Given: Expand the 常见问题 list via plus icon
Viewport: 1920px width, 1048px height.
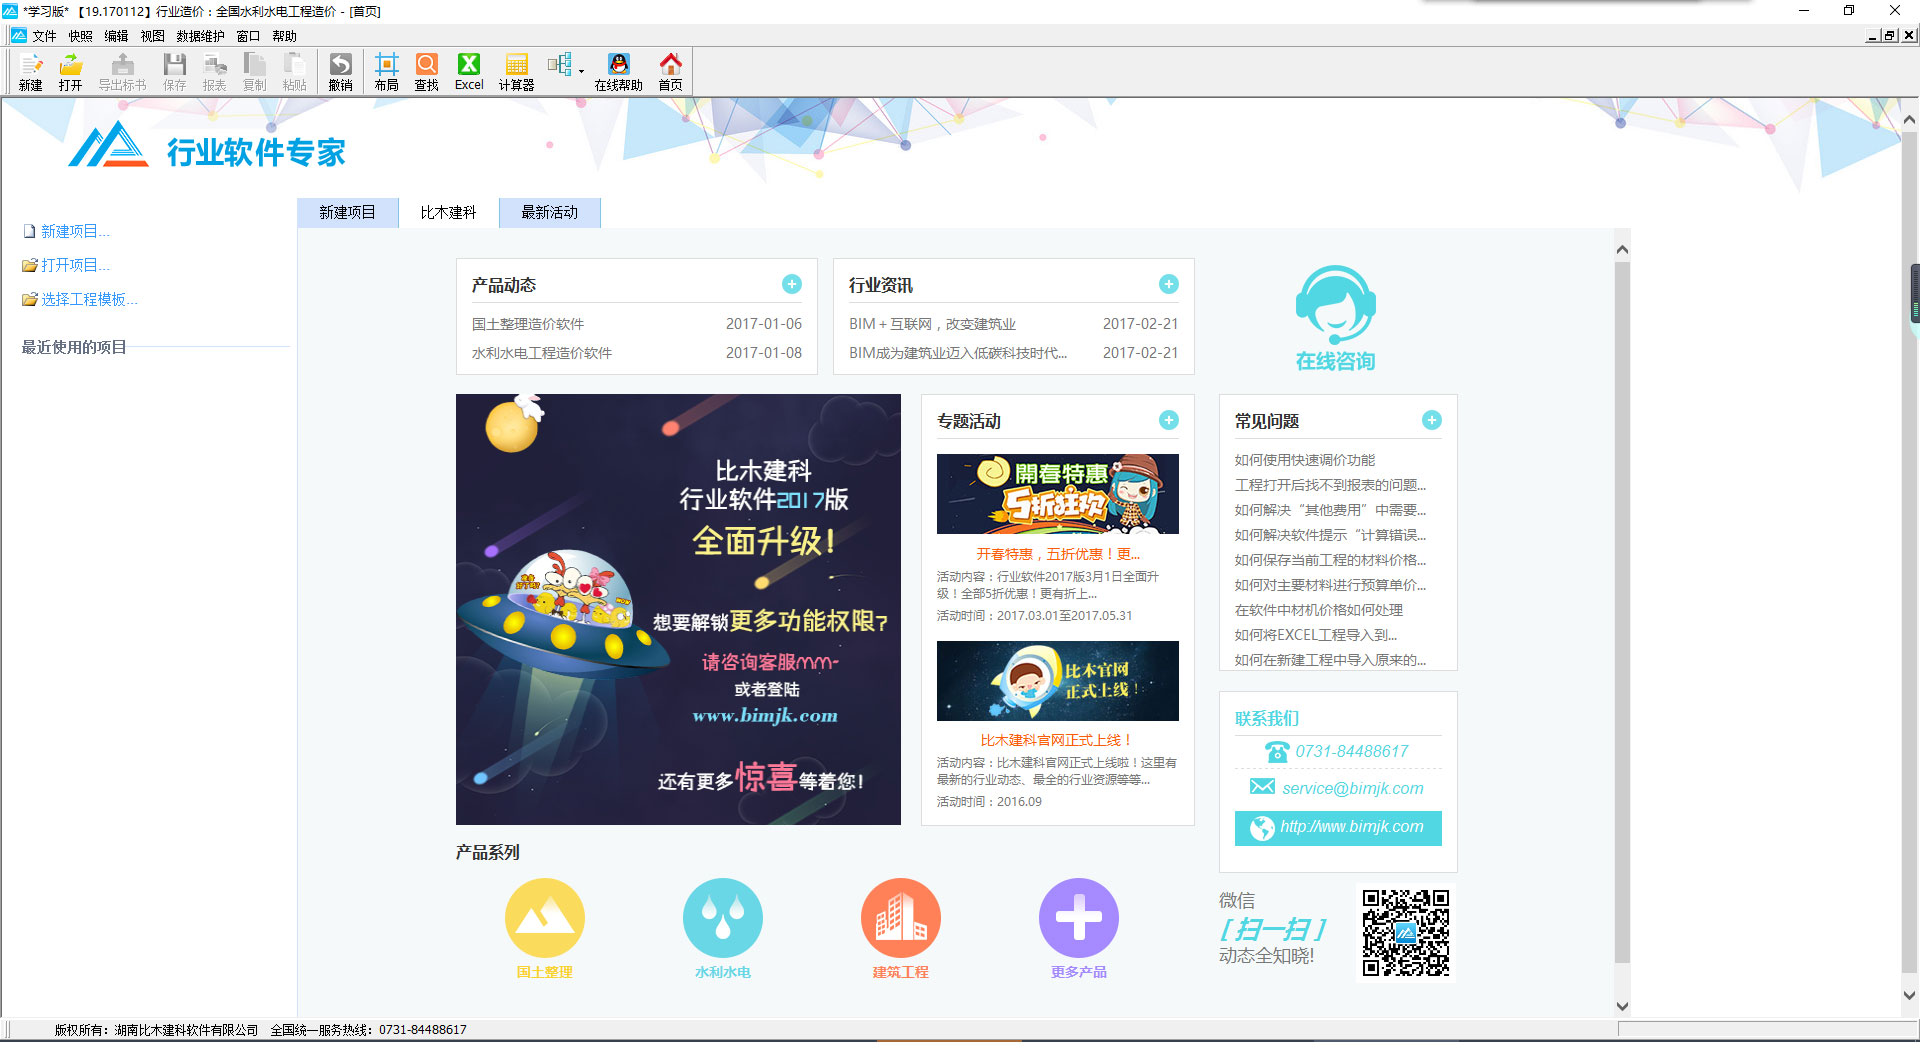Looking at the screenshot, I should click(1432, 420).
